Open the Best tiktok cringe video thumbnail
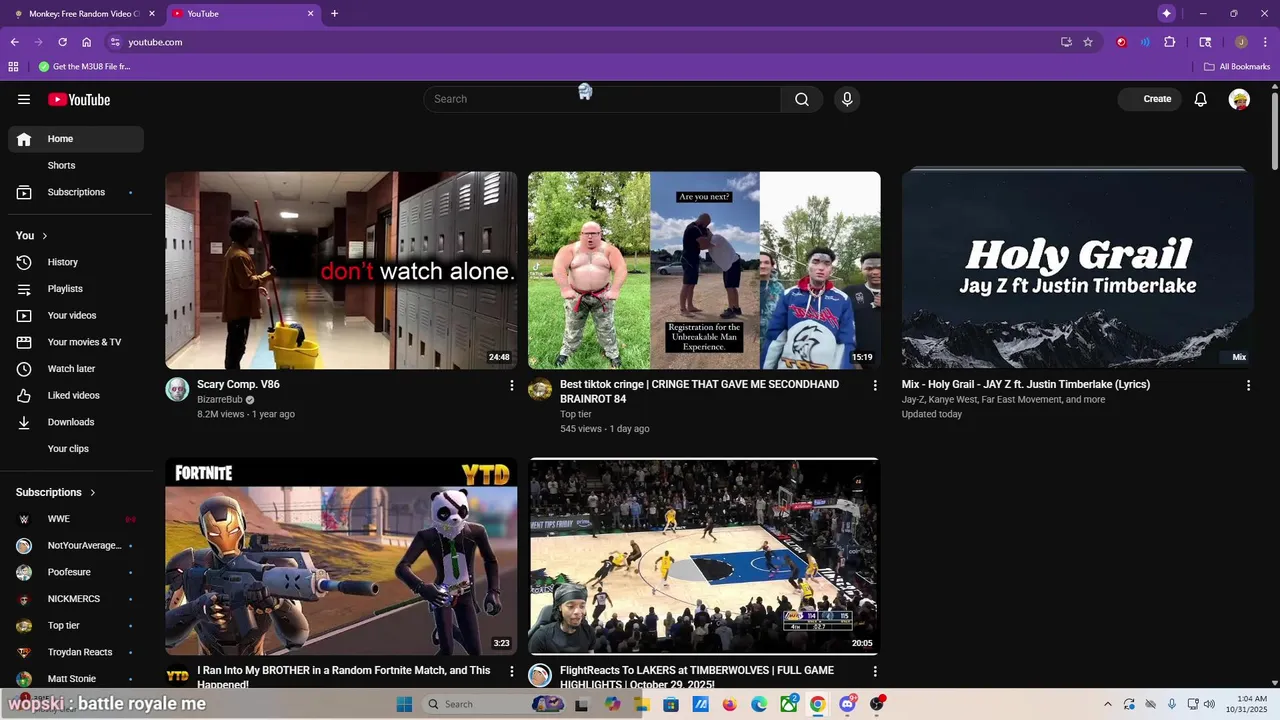Viewport: 1280px width, 720px height. pyautogui.click(x=704, y=270)
